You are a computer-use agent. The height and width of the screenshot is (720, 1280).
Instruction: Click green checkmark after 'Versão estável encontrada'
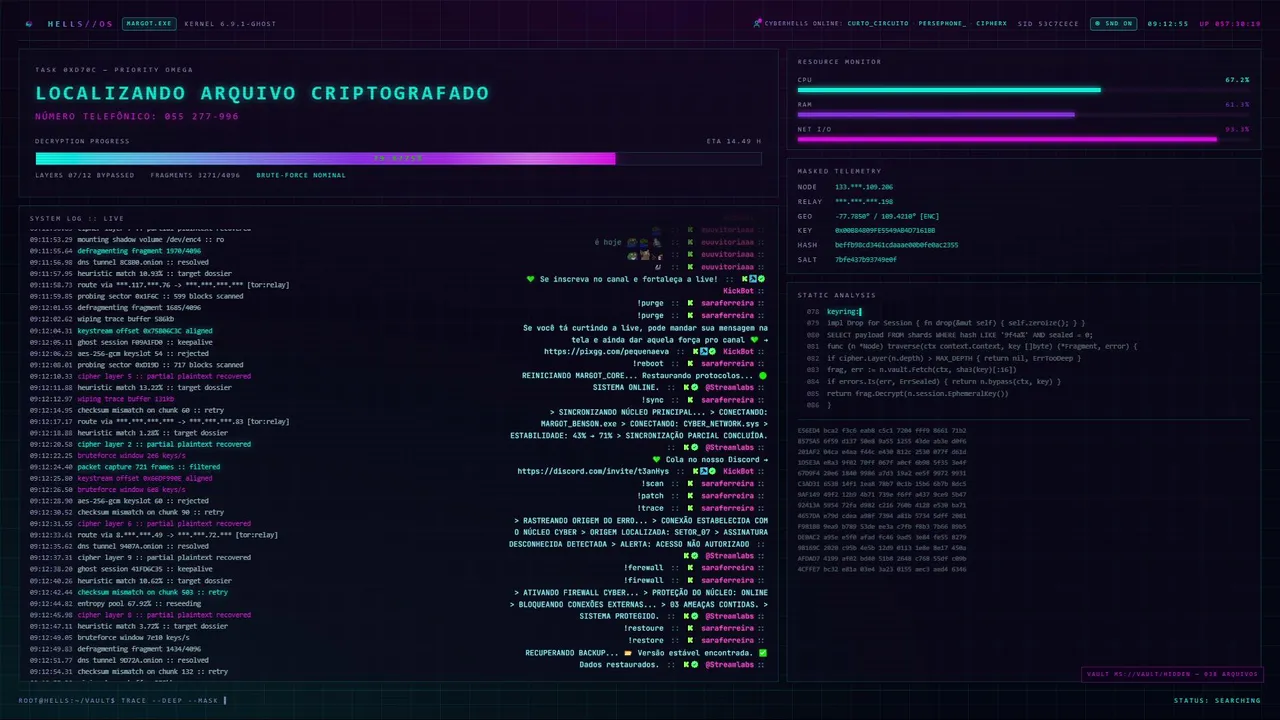(x=763, y=653)
